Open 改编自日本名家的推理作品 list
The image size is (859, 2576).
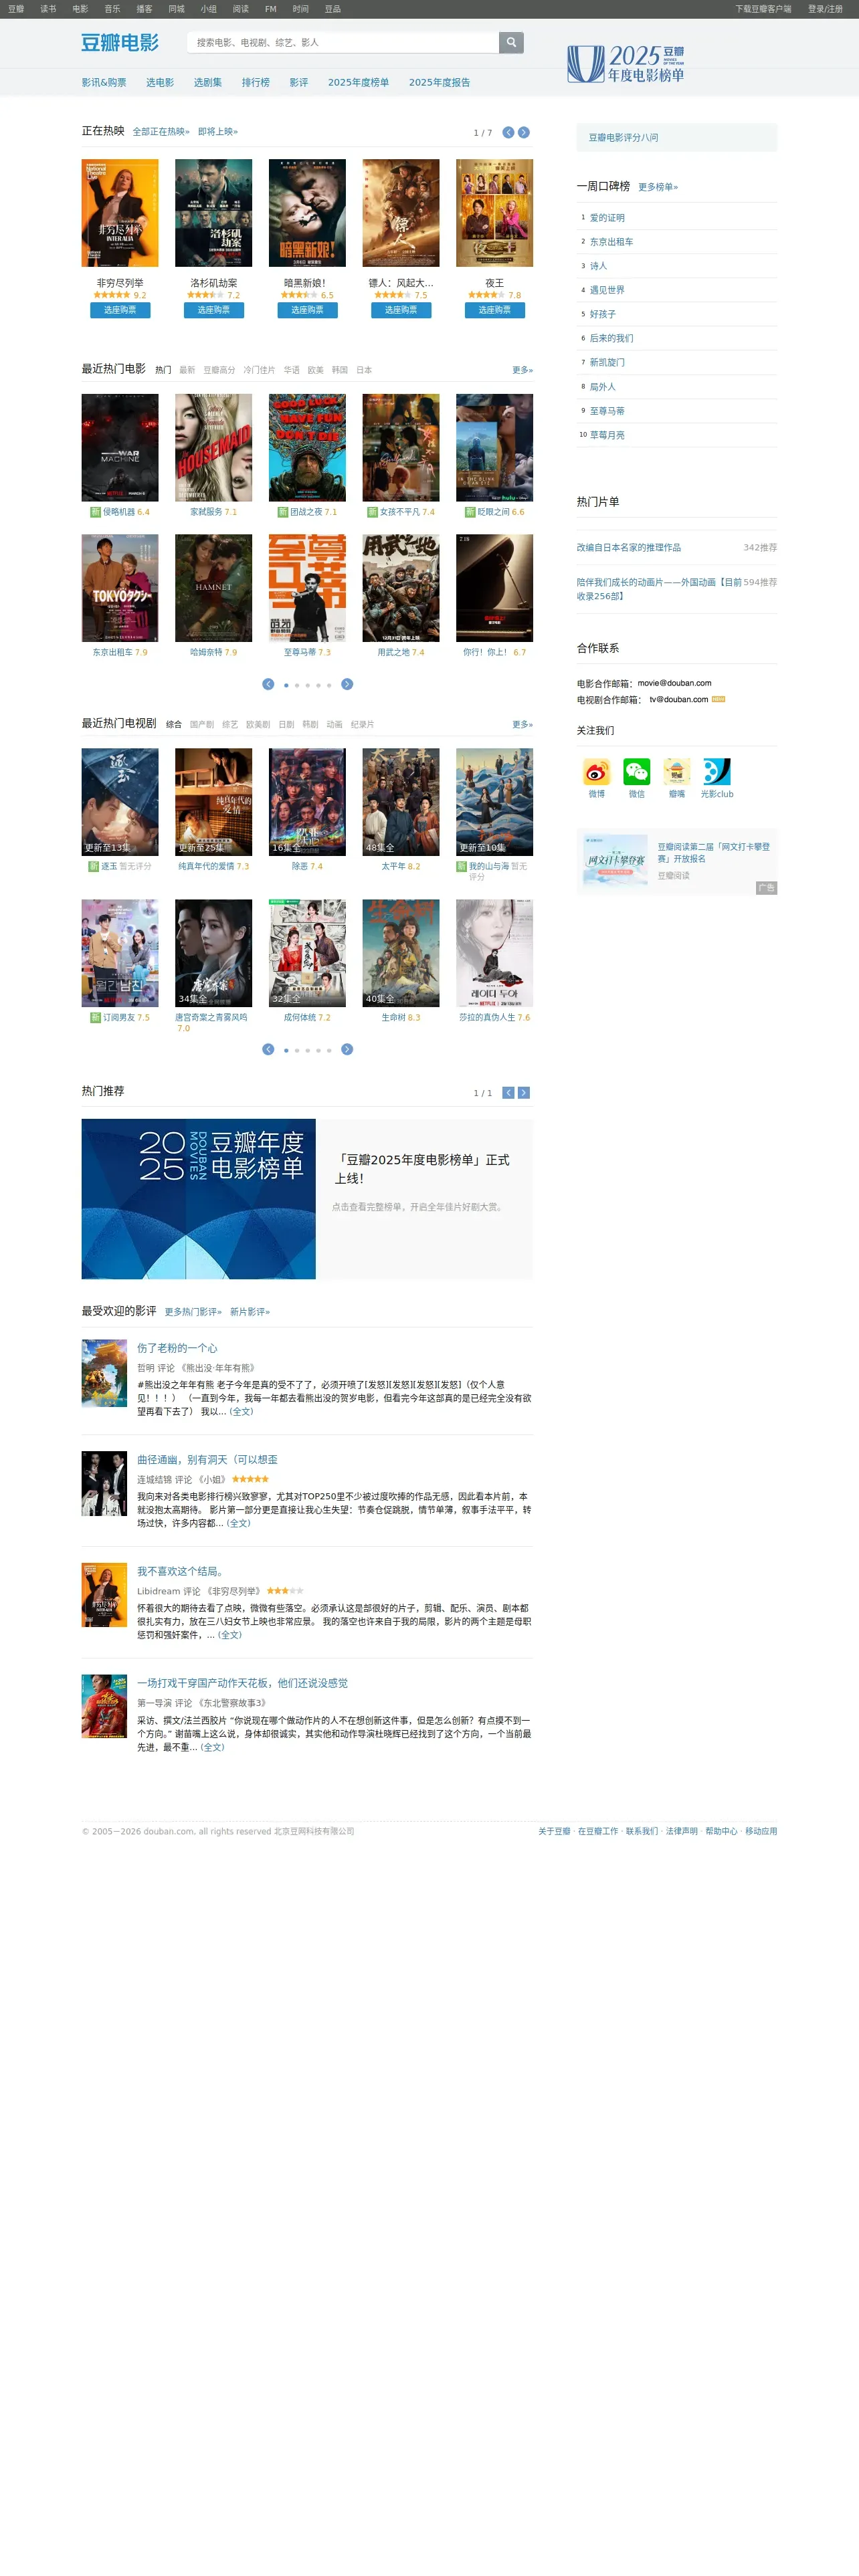pyautogui.click(x=628, y=548)
